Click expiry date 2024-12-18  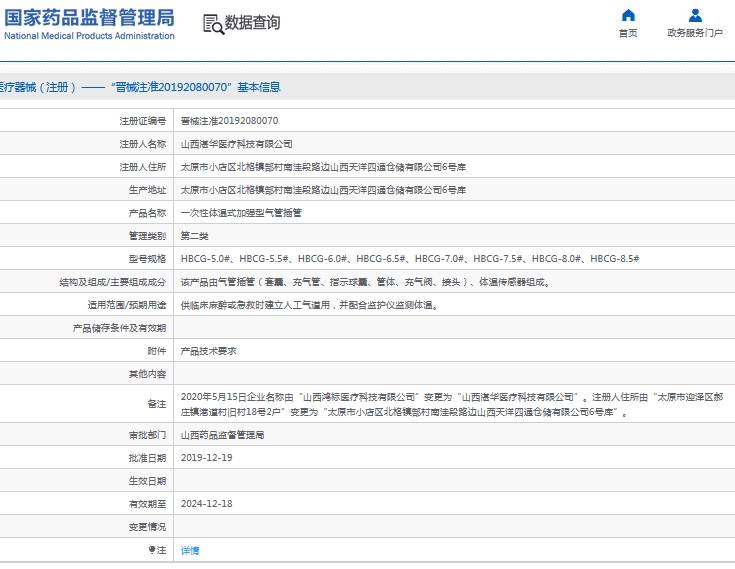[x=207, y=504]
